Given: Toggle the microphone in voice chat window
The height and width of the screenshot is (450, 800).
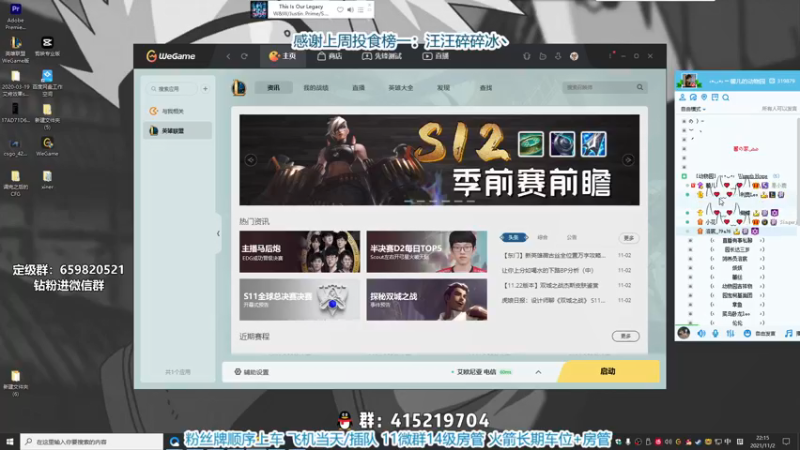Looking at the screenshot, I should [x=715, y=333].
